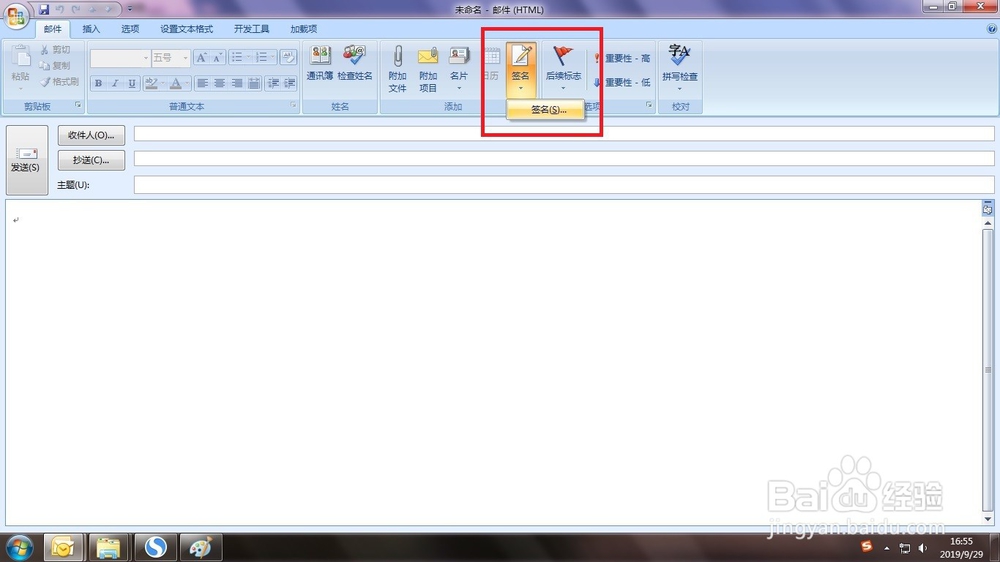Select Format Painter (格式刷)
Screen dimensions: 1000x562
(59, 82)
